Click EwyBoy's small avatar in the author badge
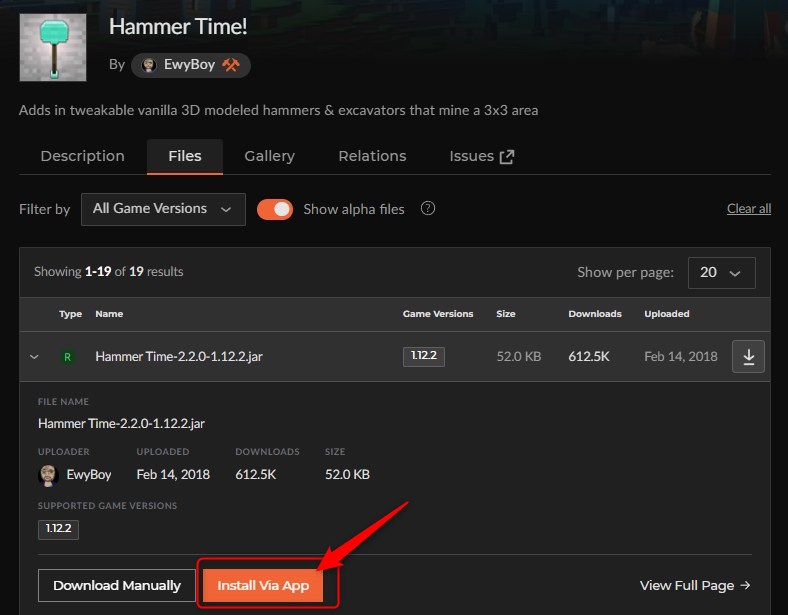The height and width of the screenshot is (615, 788). click(x=148, y=65)
